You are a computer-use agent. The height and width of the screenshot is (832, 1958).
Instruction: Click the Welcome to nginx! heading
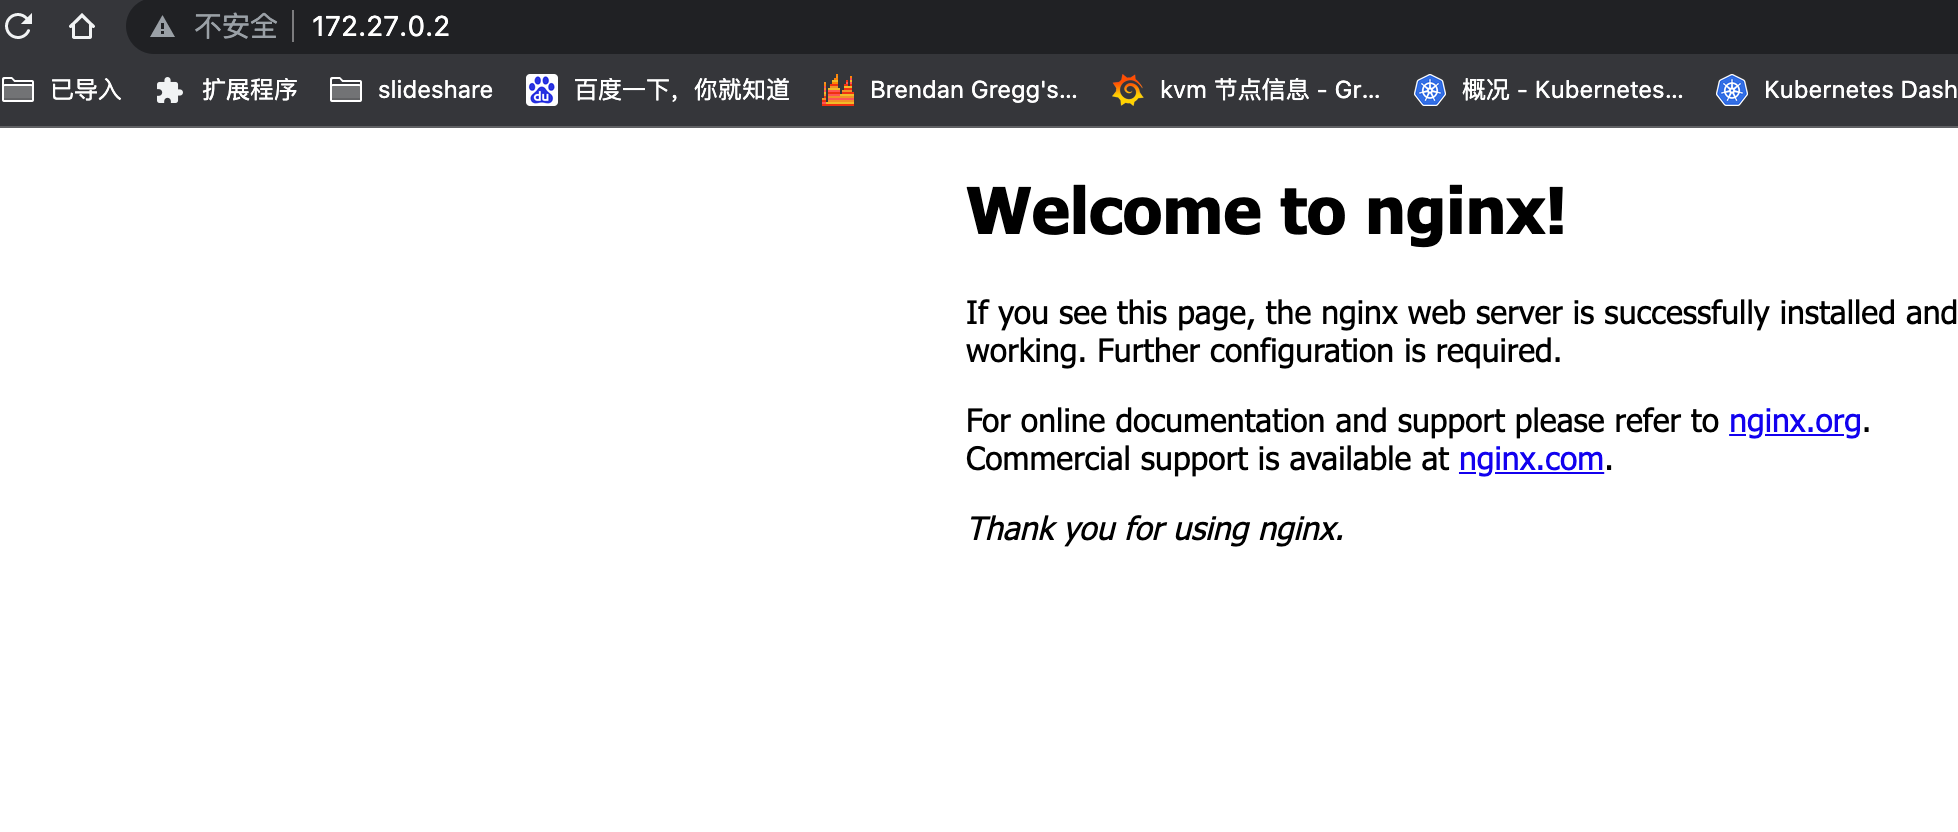click(1266, 212)
